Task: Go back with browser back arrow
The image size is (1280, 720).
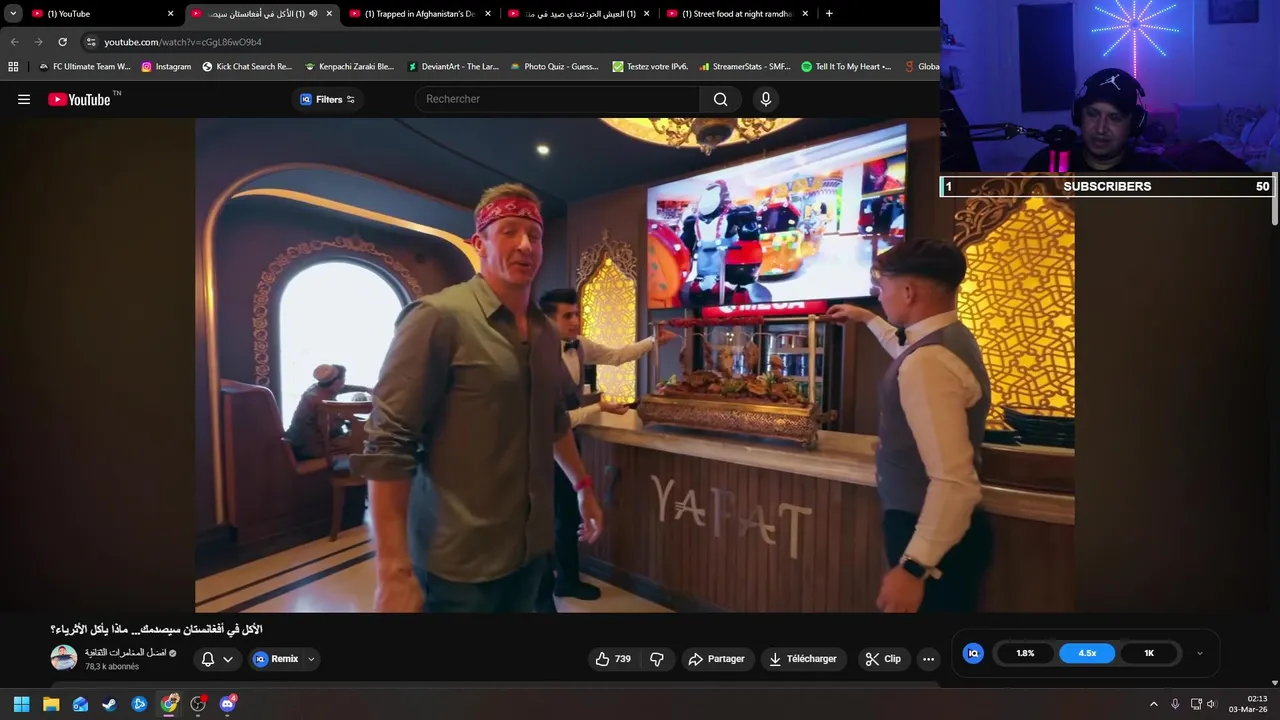Action: [14, 42]
